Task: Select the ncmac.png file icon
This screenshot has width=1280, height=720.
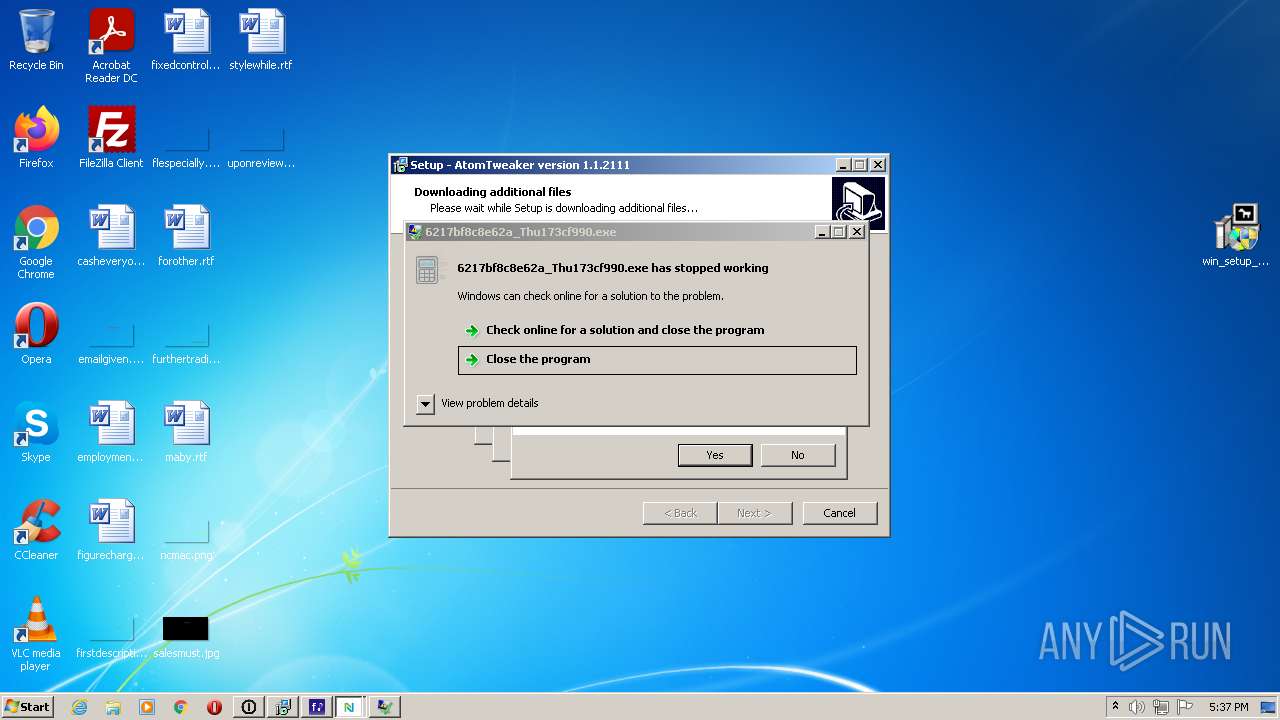Action: [x=186, y=538]
